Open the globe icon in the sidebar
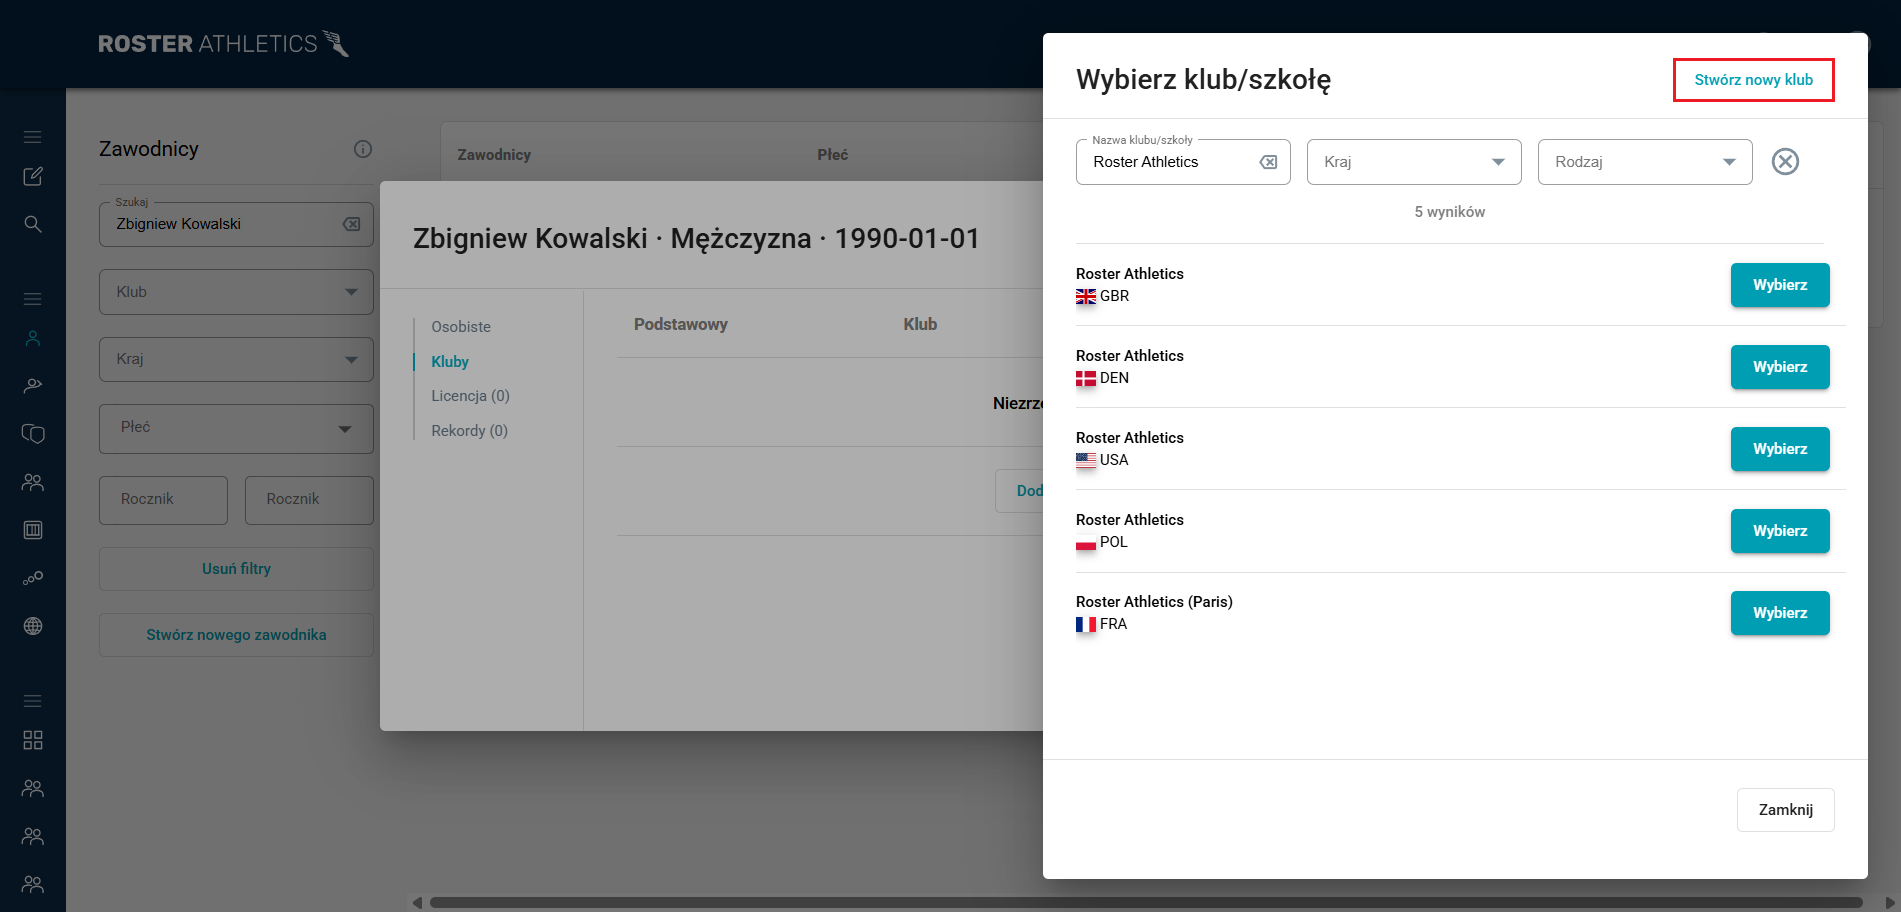 (33, 626)
